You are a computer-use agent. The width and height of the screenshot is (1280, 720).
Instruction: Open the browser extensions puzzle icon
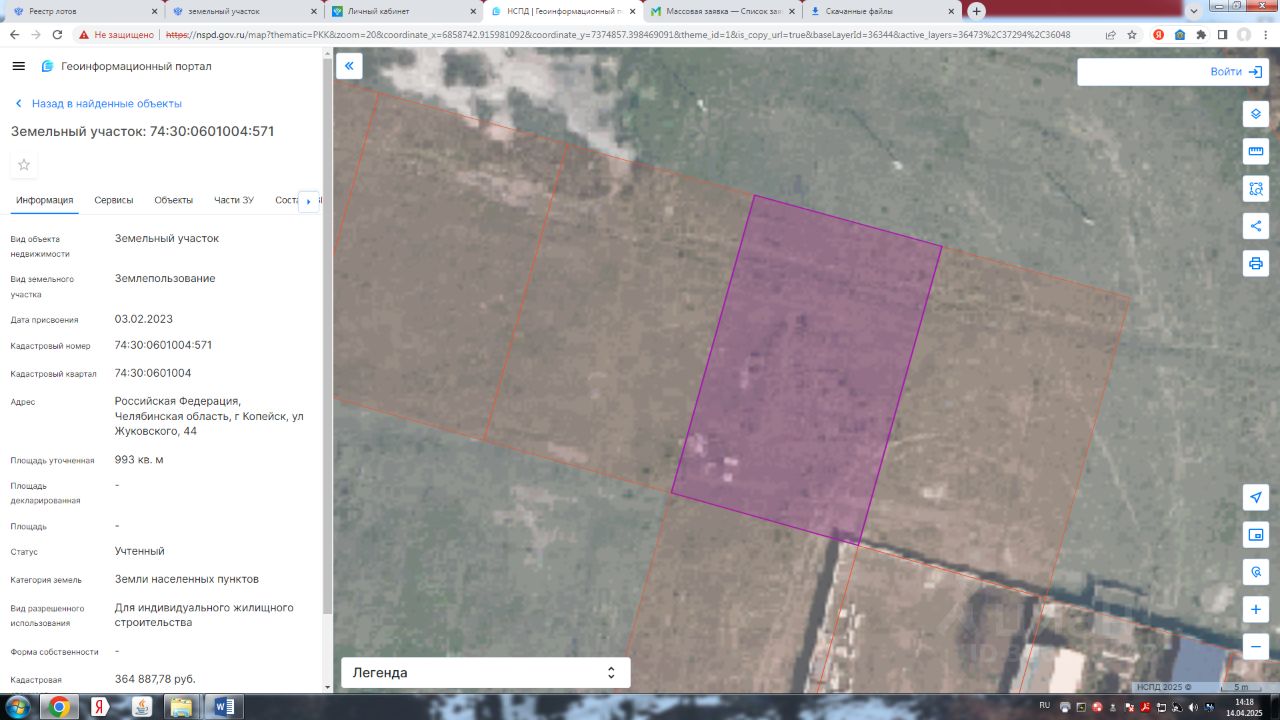1201,34
